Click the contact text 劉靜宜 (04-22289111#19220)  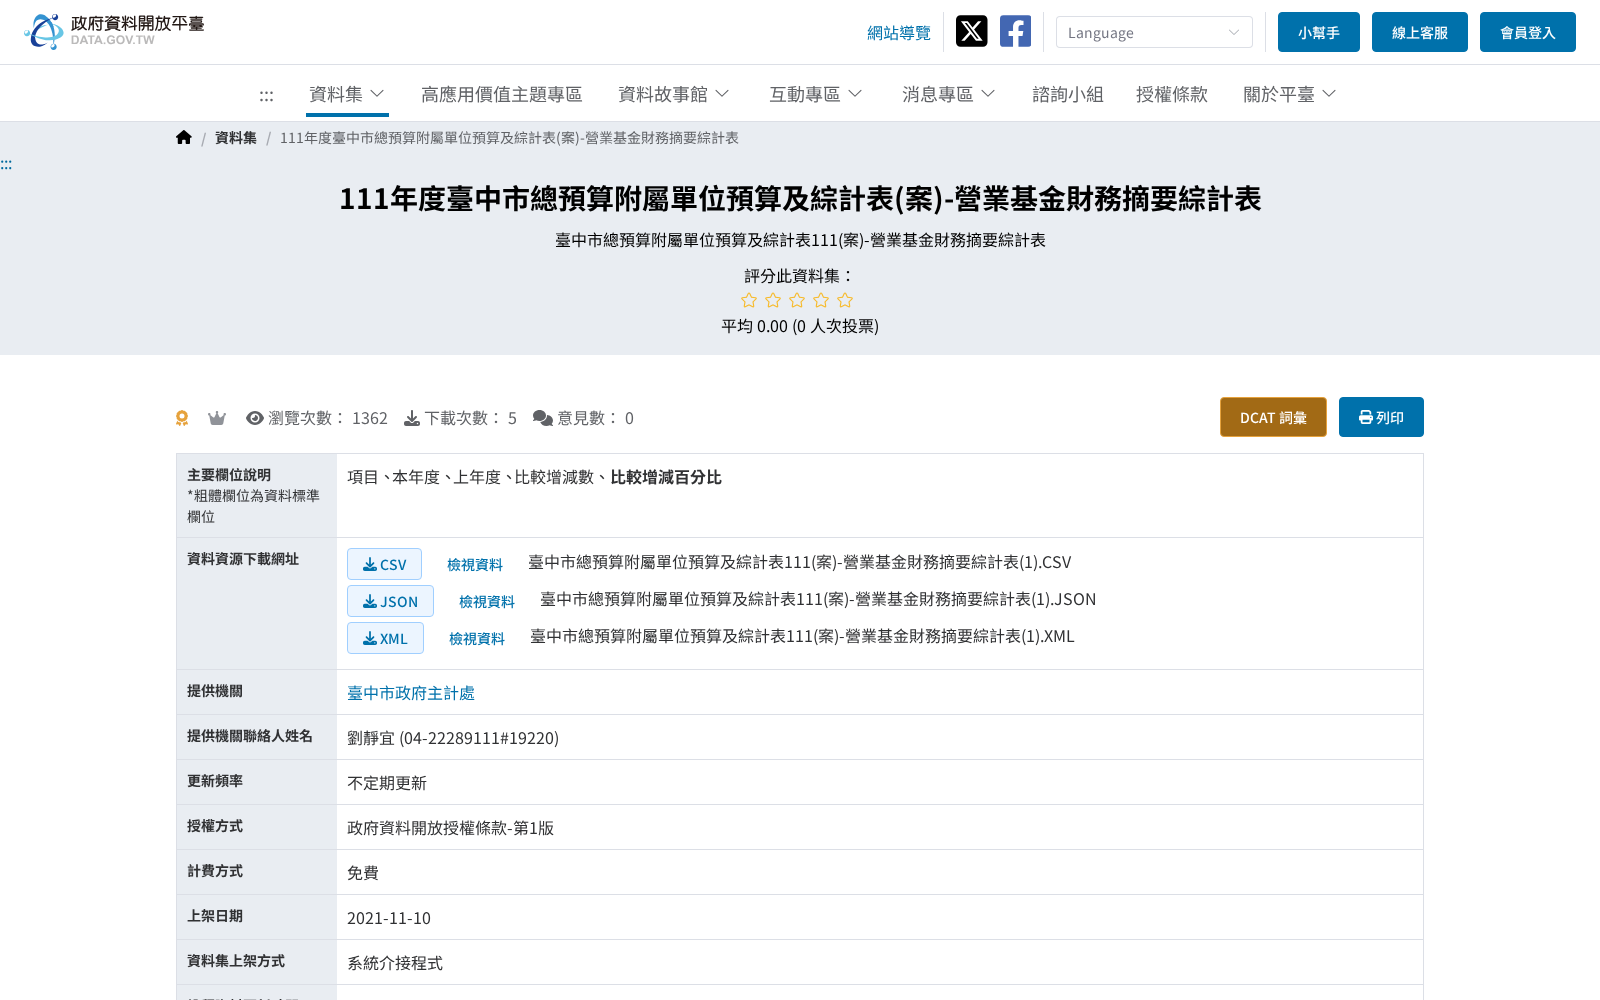(453, 738)
